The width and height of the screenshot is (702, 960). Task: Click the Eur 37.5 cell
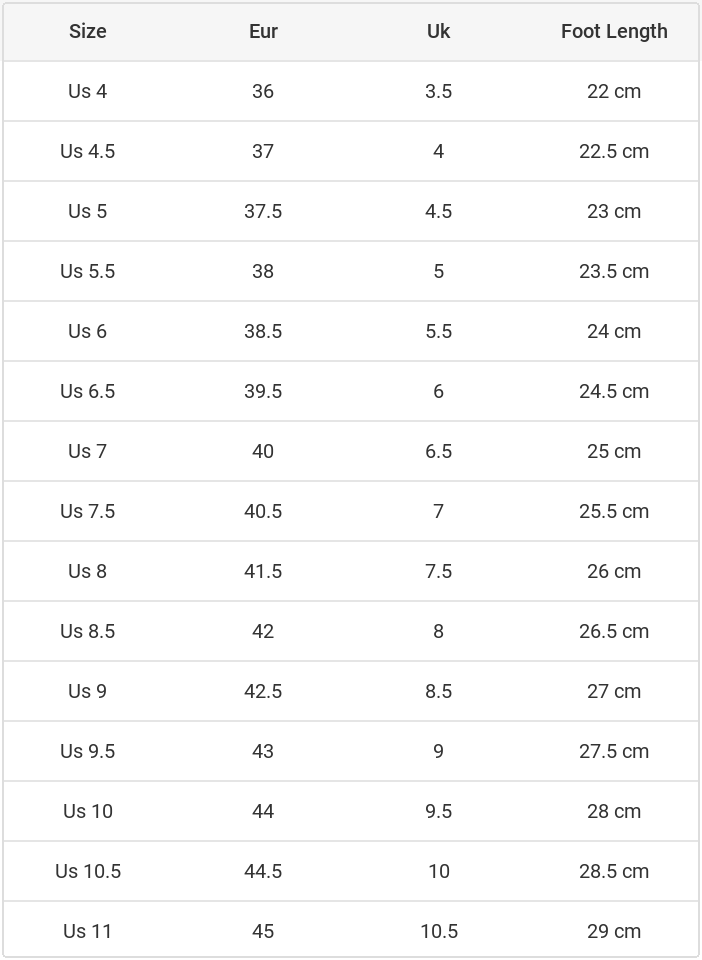263,211
